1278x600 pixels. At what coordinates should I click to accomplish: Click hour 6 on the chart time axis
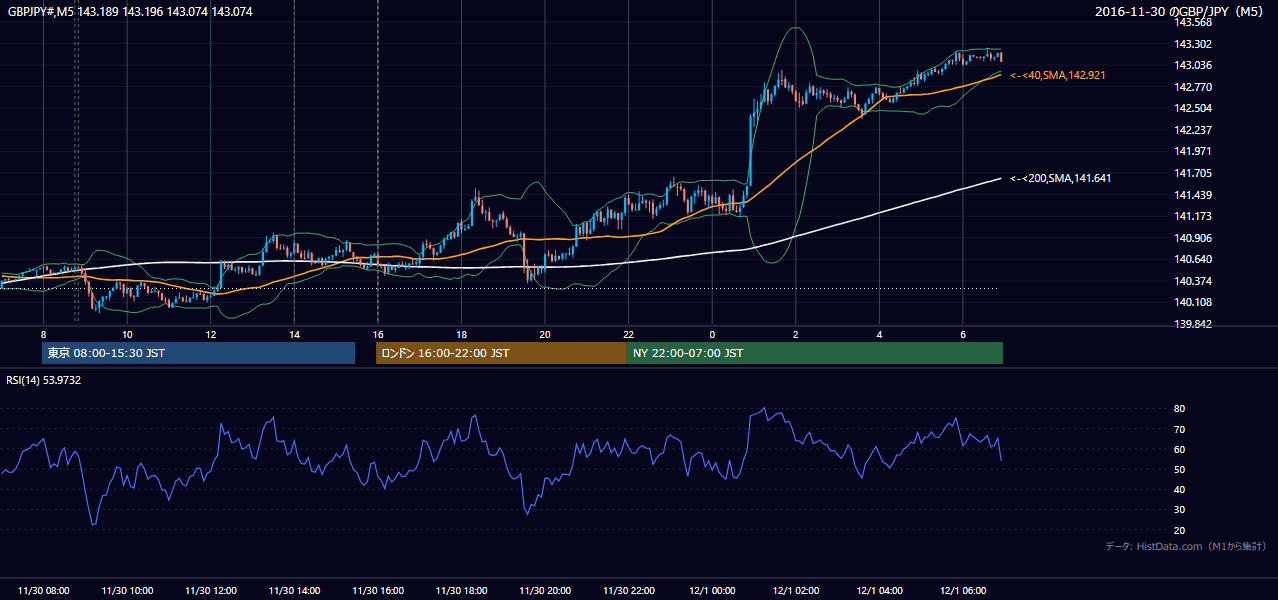coord(962,334)
